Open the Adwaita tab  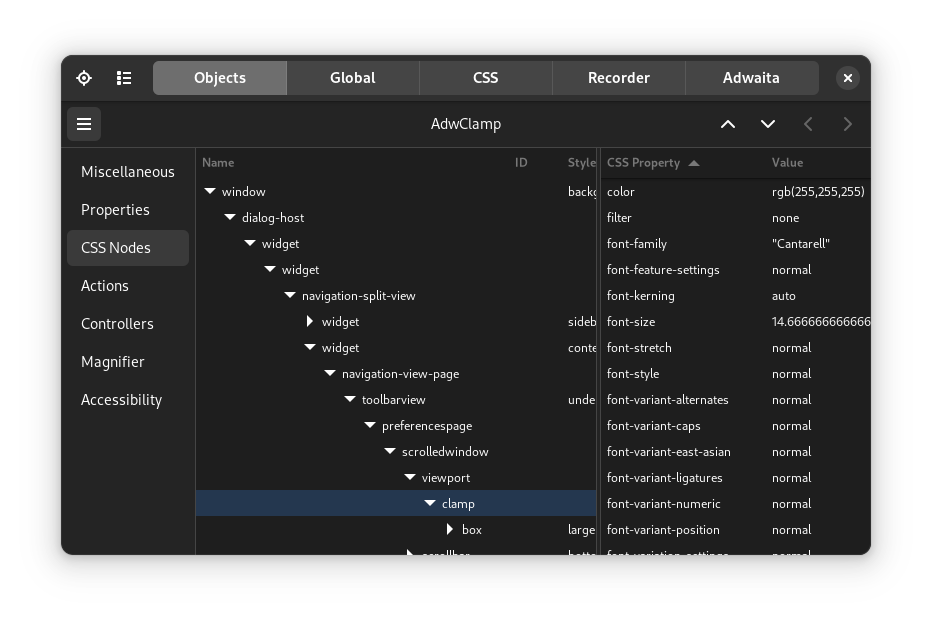coord(751,77)
